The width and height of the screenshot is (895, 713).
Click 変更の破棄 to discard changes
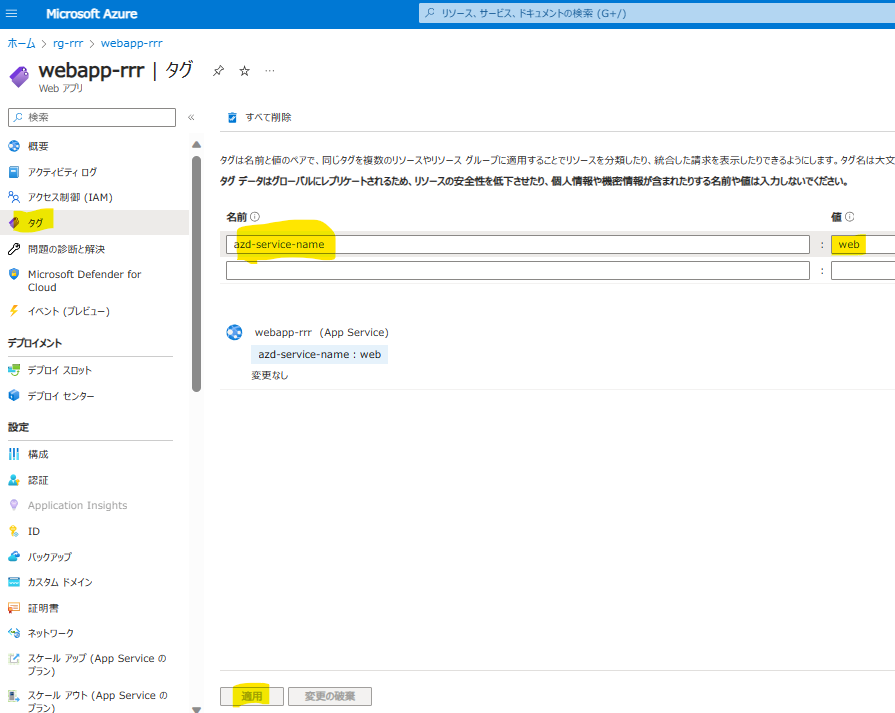[x=329, y=695]
